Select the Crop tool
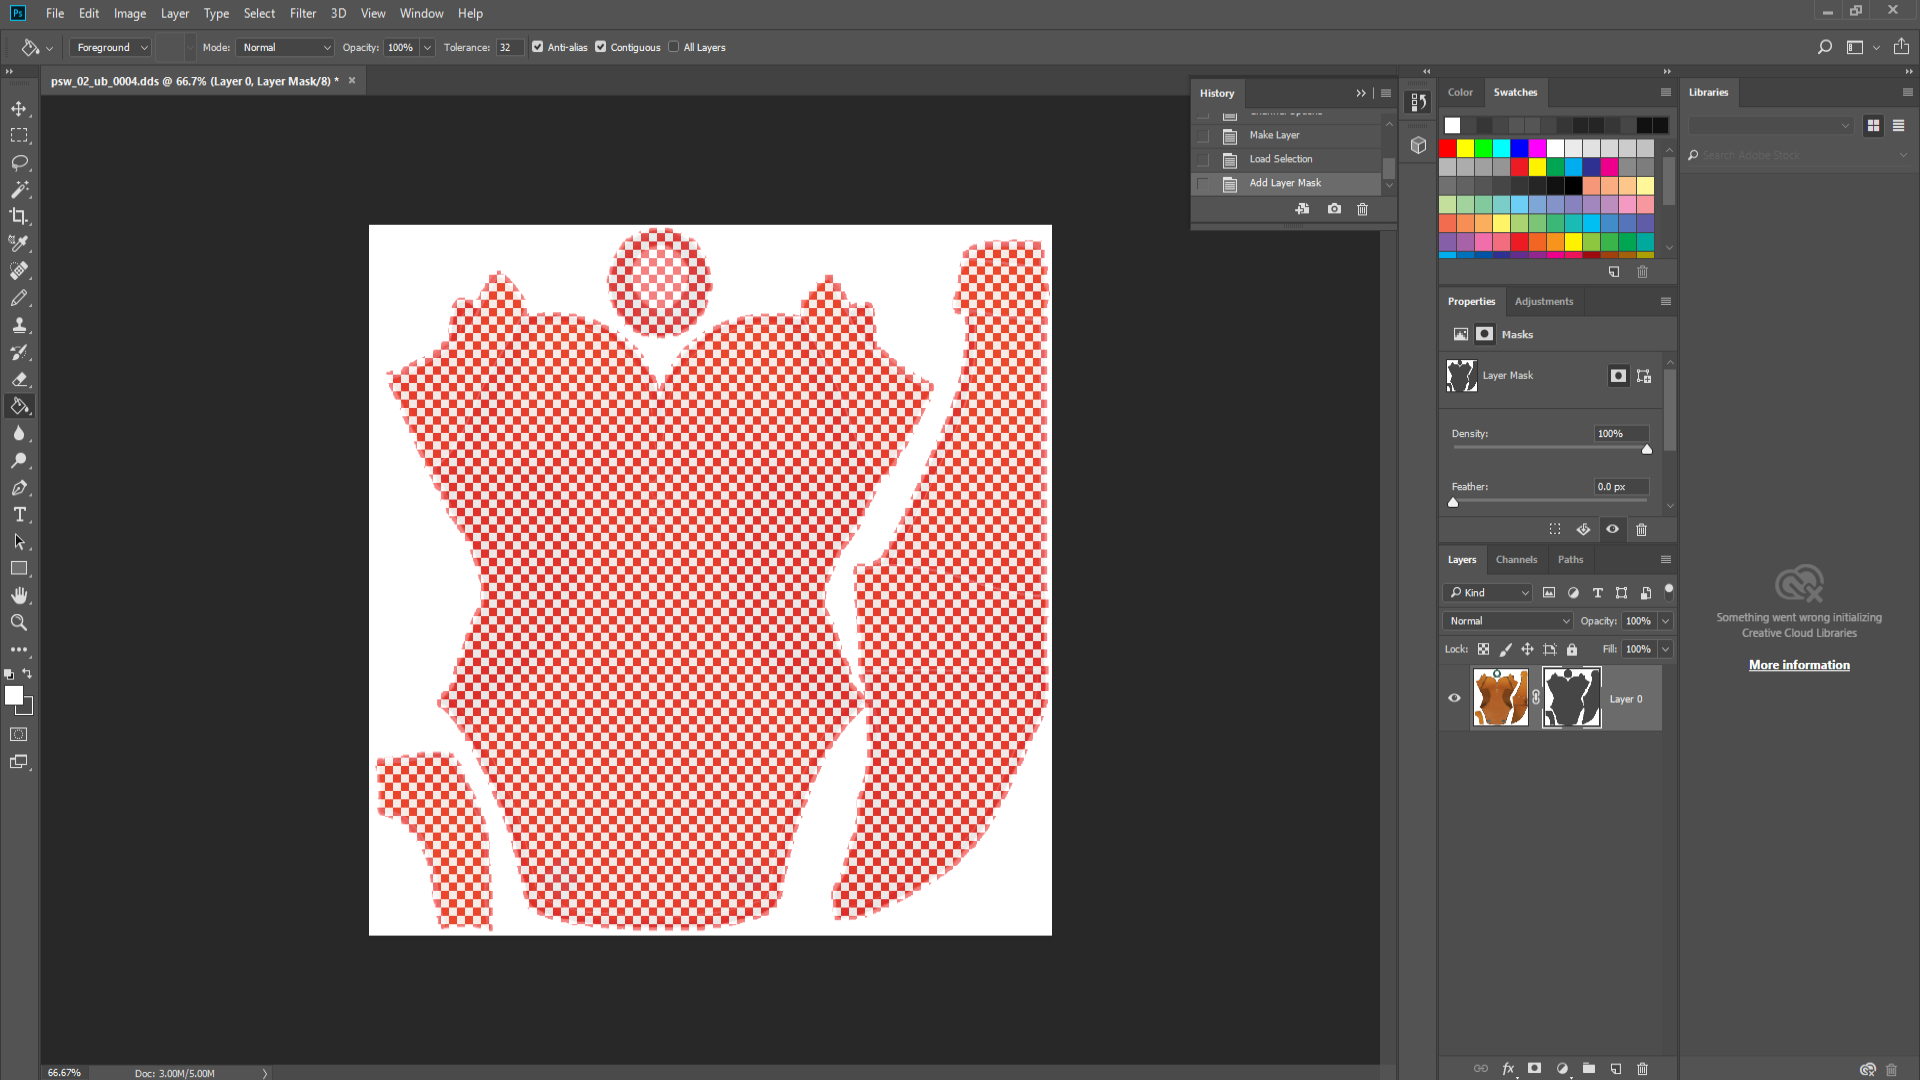This screenshot has width=1920, height=1080. (19, 216)
